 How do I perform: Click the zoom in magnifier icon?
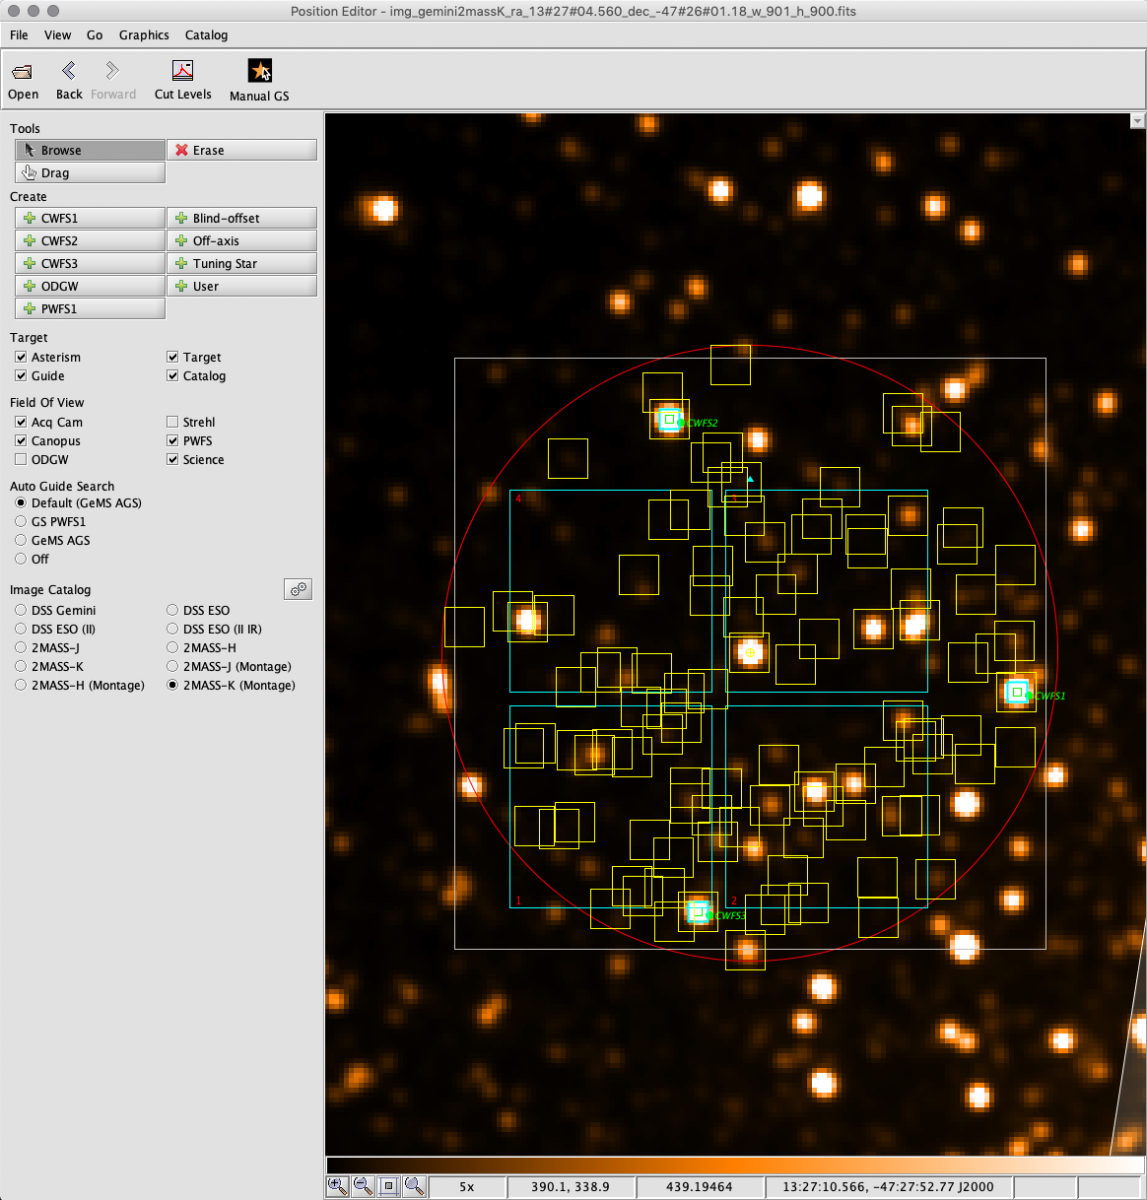tap(338, 1186)
